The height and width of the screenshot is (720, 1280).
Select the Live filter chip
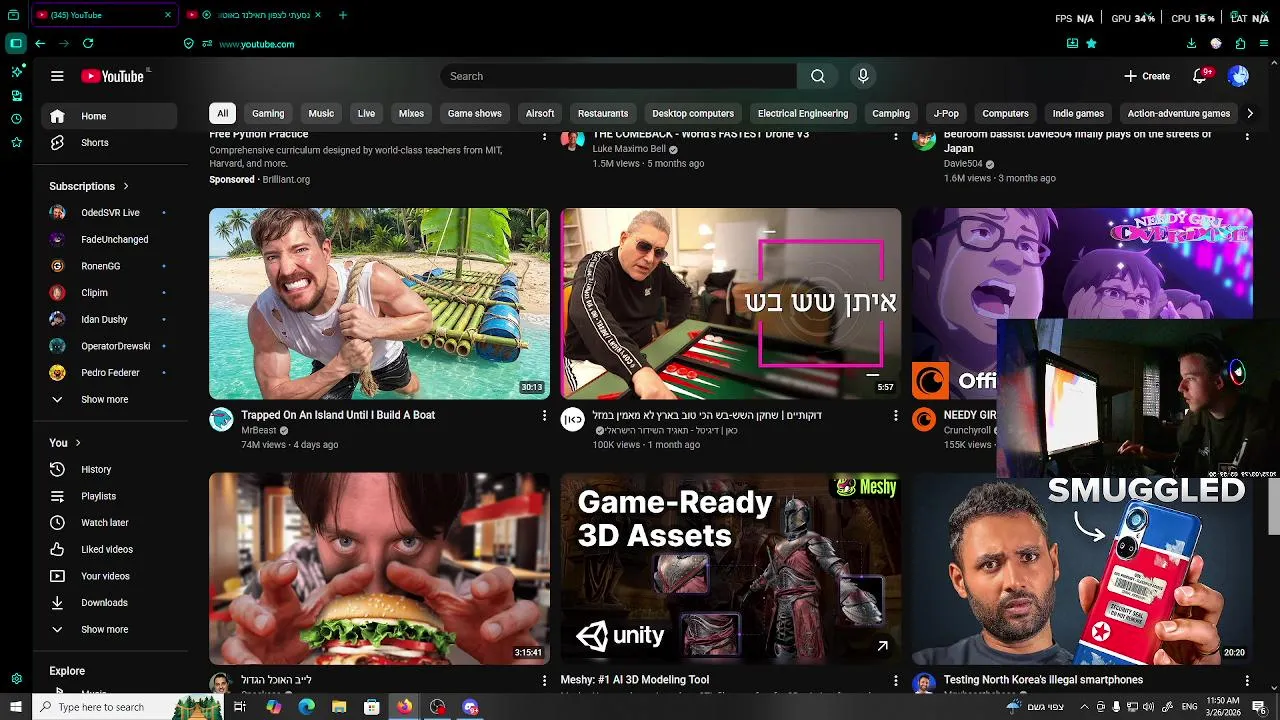coord(366,113)
